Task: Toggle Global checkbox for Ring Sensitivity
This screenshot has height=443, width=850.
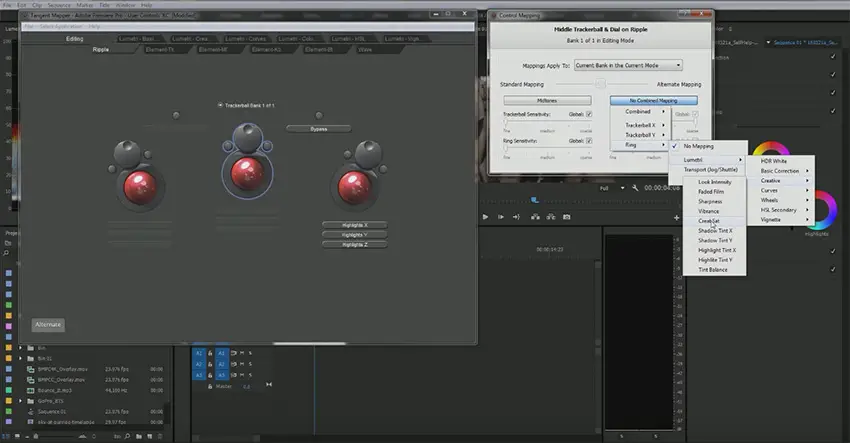Action: coord(589,141)
